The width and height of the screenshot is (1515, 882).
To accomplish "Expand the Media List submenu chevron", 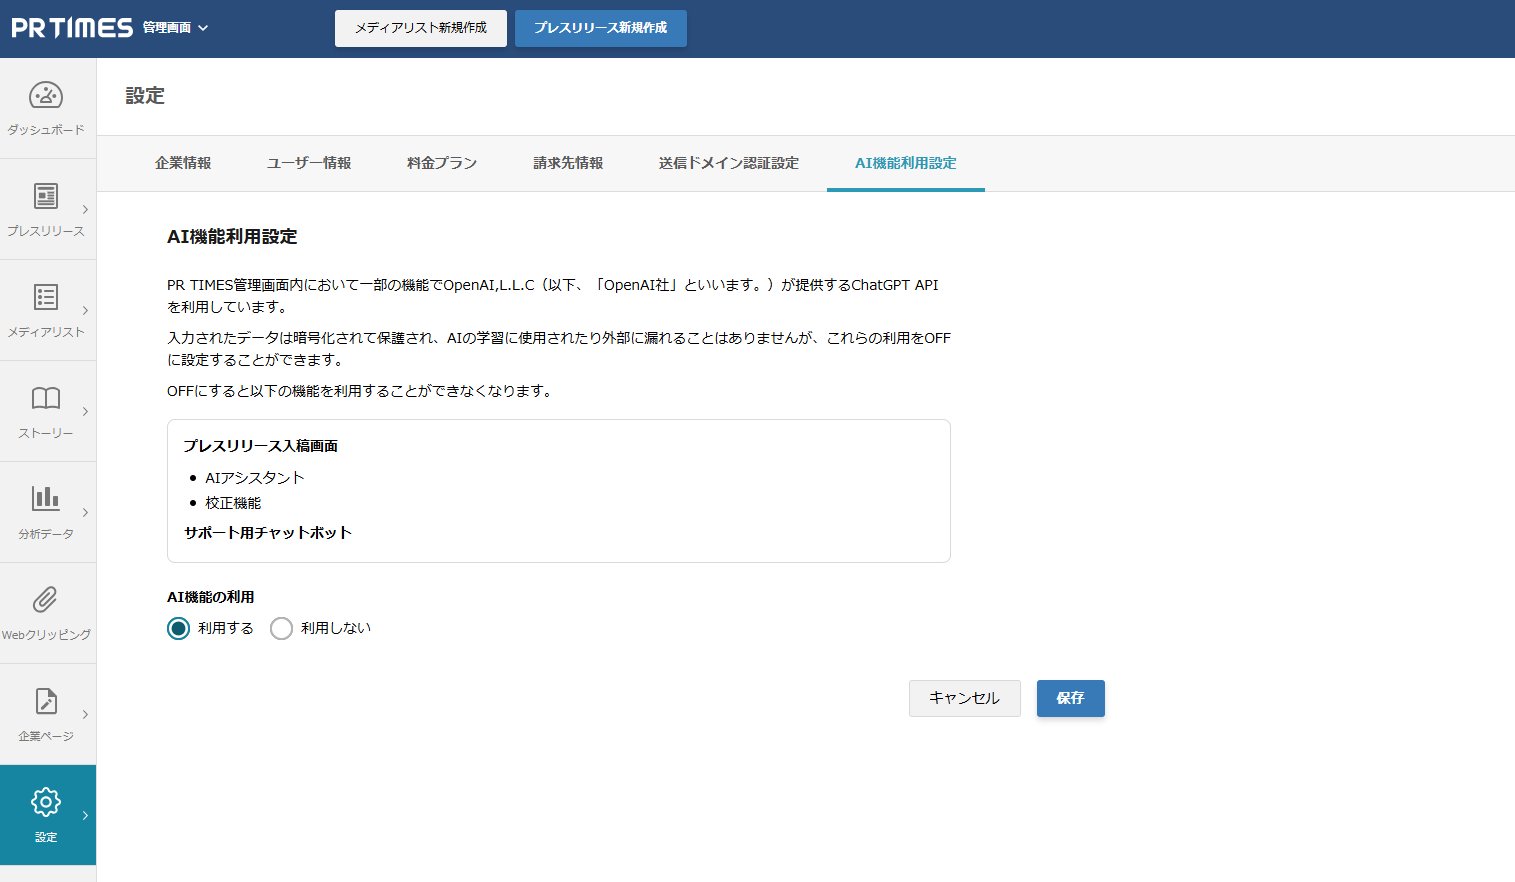I will [86, 311].
